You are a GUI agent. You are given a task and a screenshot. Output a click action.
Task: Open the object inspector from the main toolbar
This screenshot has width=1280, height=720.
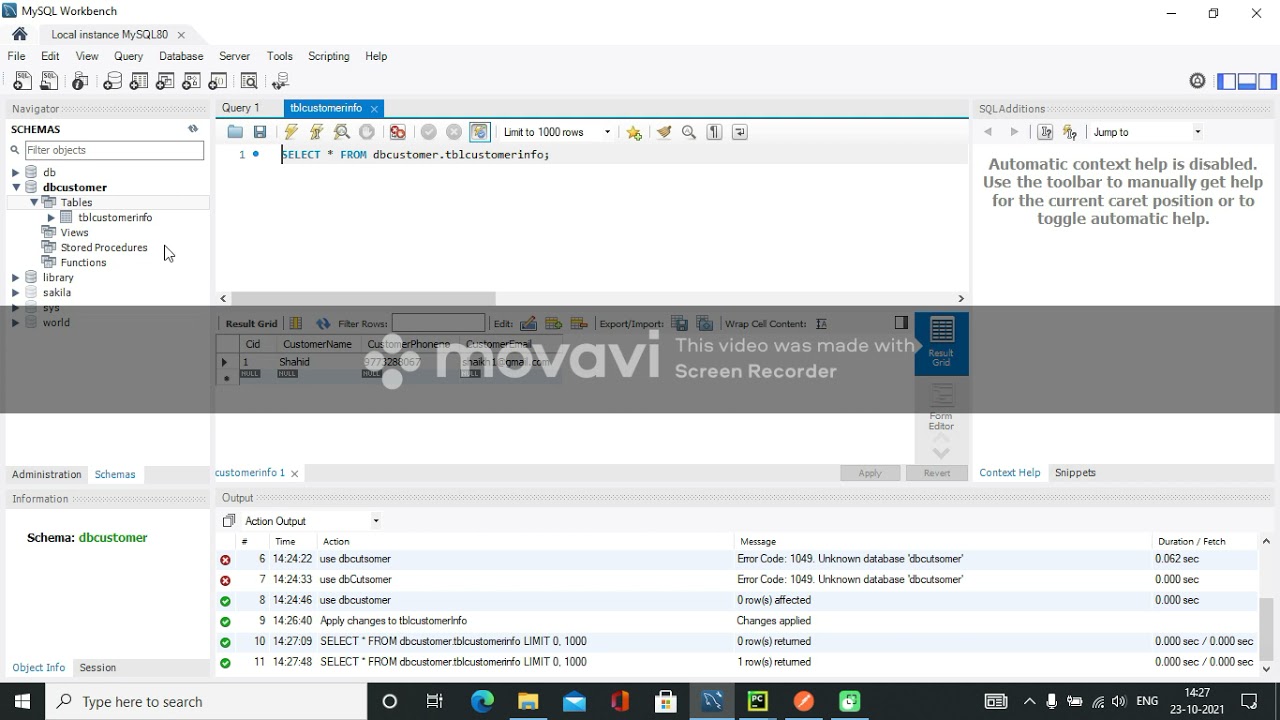click(80, 81)
